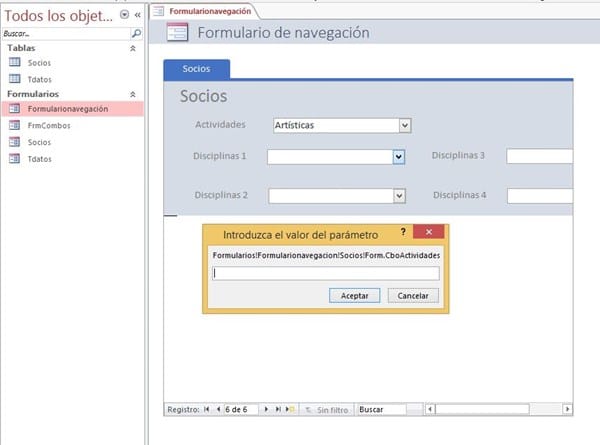The height and width of the screenshot is (445, 600).
Task: Go to last record in navigation bar
Action: click(278, 409)
